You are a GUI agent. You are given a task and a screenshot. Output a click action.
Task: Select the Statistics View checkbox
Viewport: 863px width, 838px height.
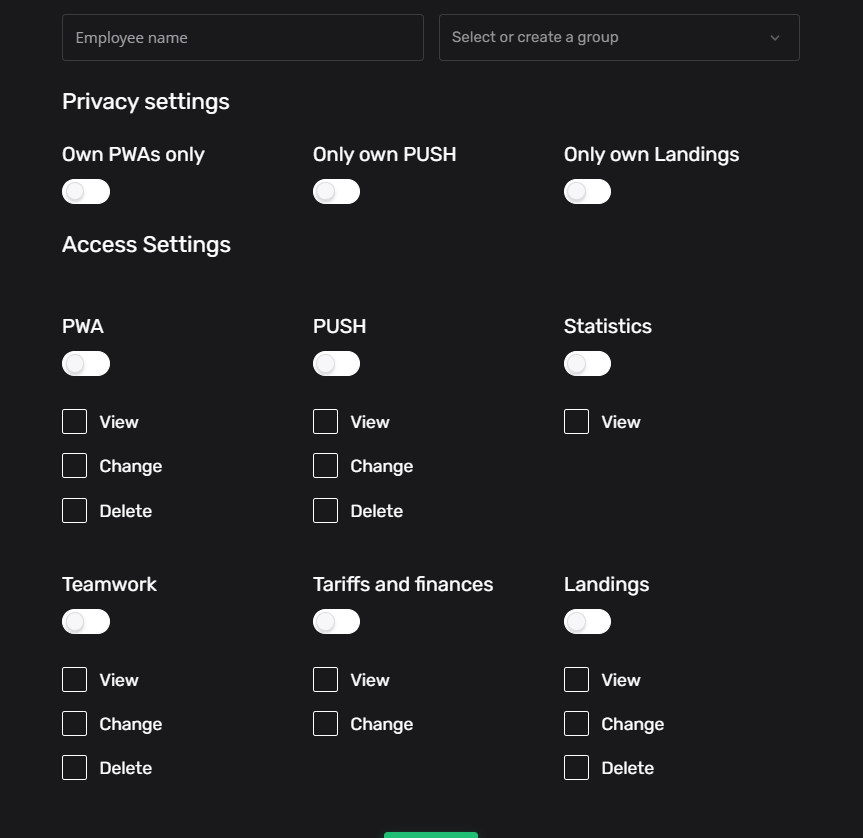(x=577, y=422)
